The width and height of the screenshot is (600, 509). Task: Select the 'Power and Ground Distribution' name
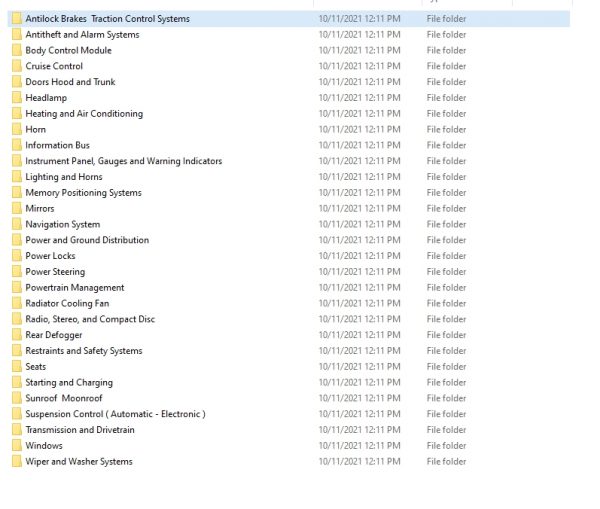click(x=87, y=240)
